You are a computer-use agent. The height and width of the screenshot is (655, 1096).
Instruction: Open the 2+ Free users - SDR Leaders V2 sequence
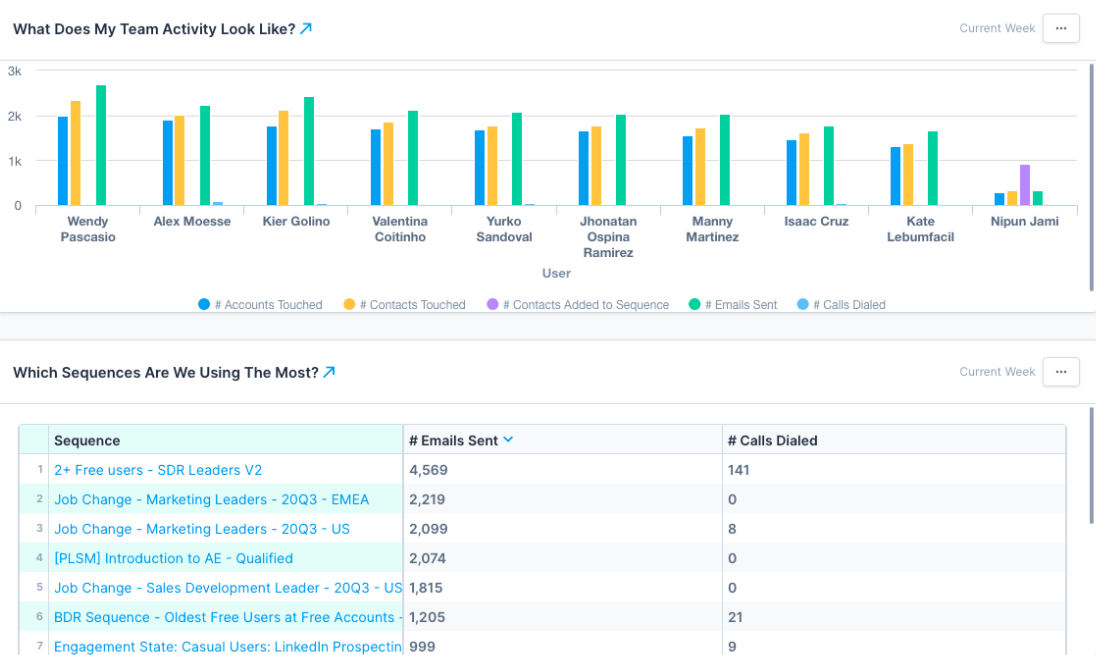pos(158,469)
